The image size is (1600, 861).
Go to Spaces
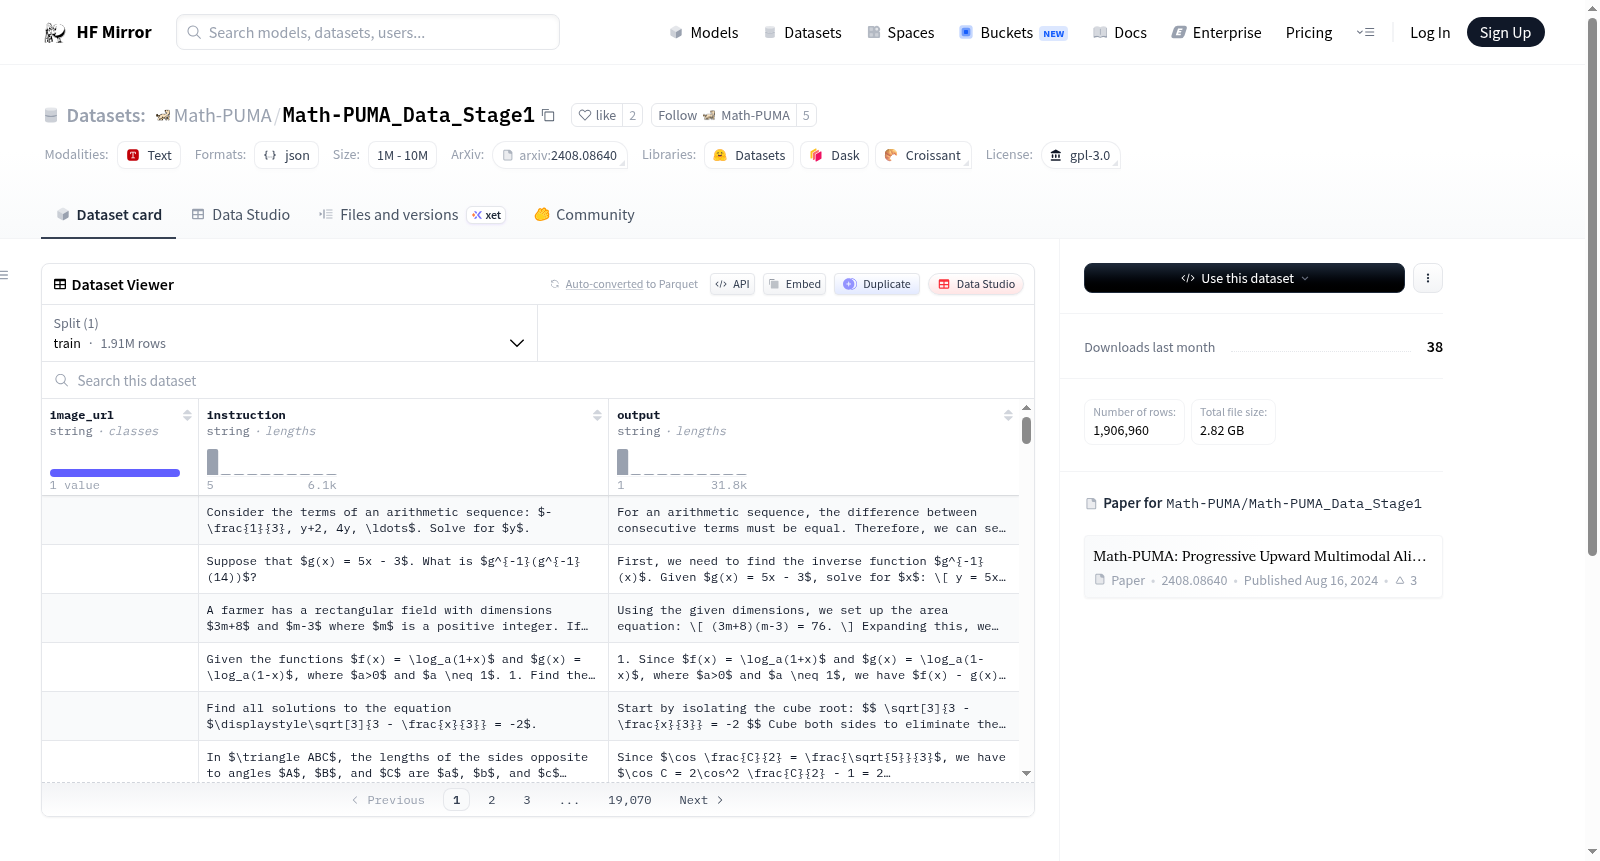click(x=900, y=33)
